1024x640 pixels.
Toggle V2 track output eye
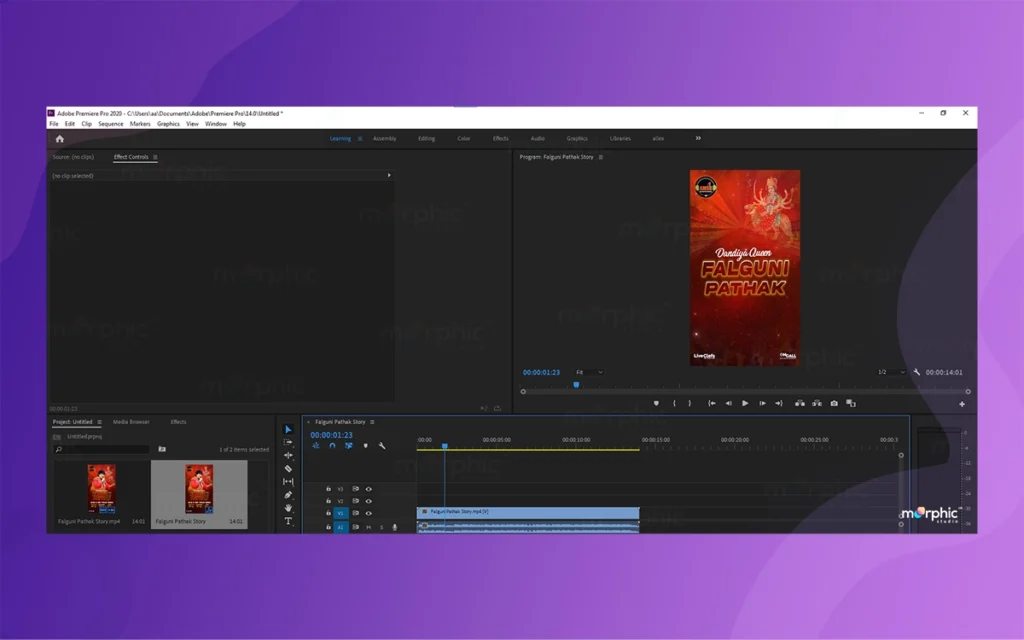click(368, 502)
